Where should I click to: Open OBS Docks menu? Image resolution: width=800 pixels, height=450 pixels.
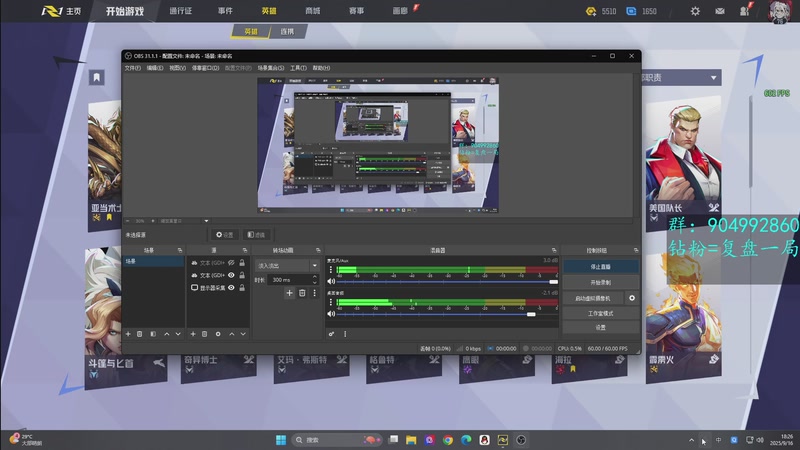point(206,68)
